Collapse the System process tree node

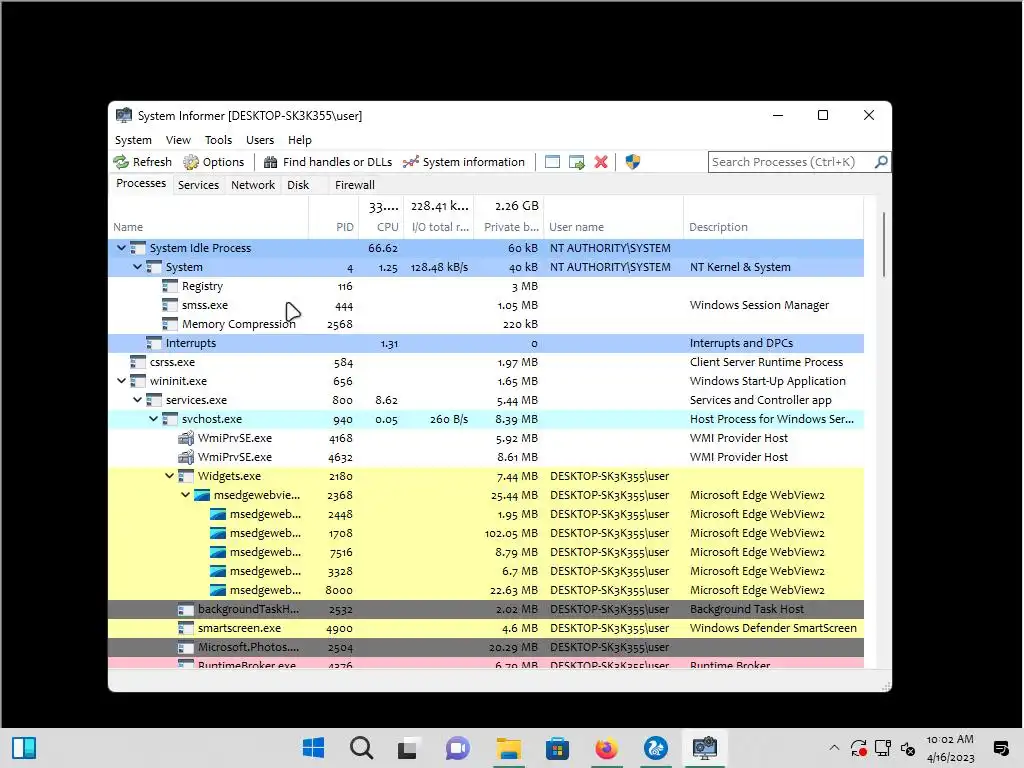(x=137, y=266)
